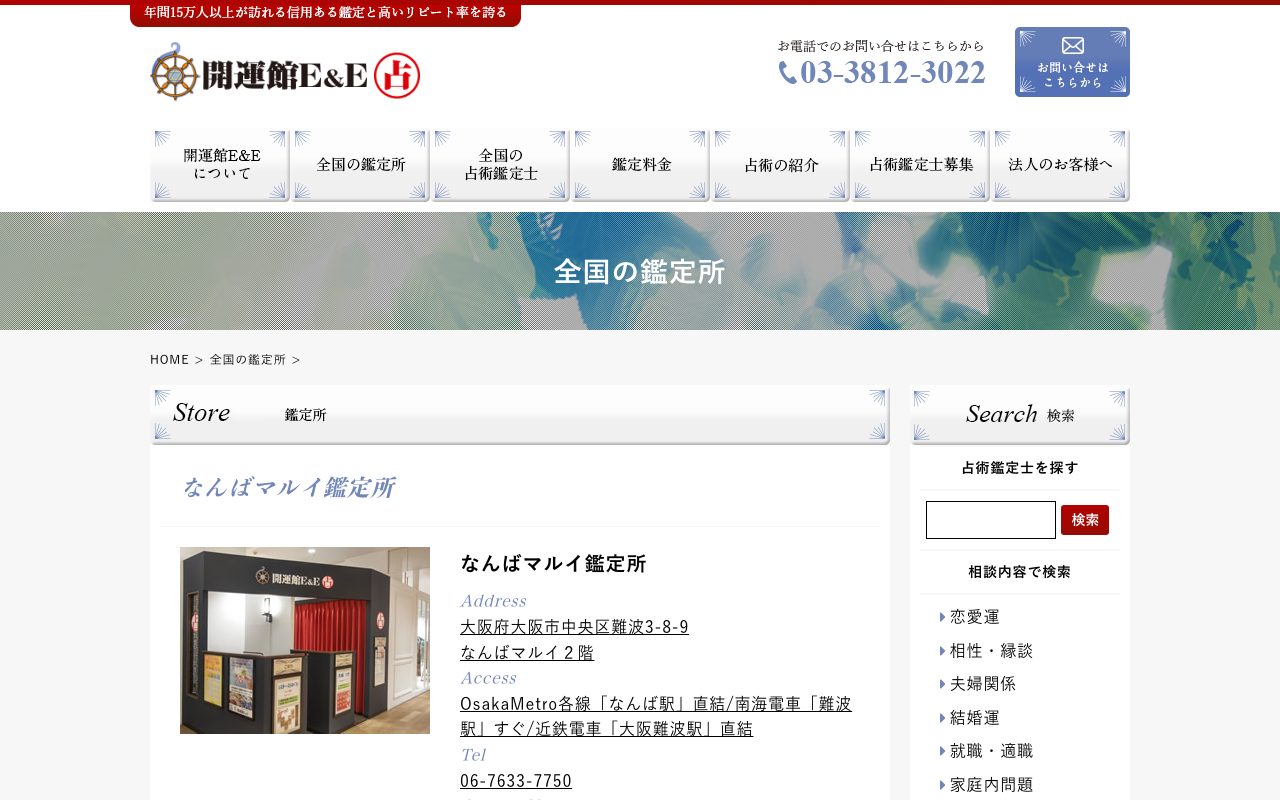The image size is (1280, 800).
Task: Click the store phone number 06-7633-7750
Action: tap(516, 781)
